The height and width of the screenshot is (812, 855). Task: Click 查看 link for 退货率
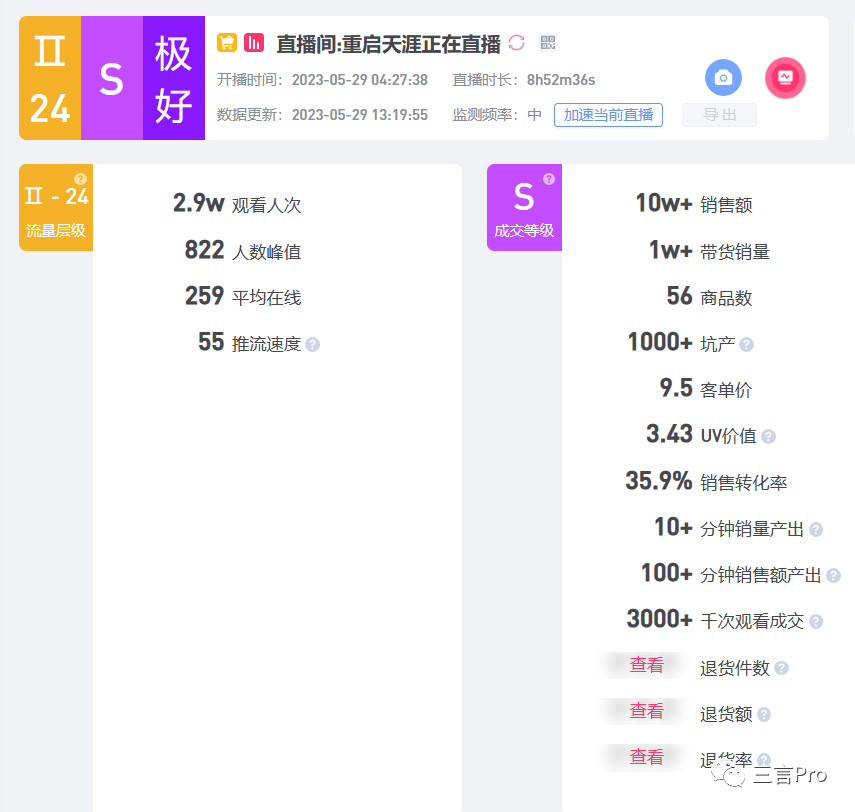tap(647, 757)
